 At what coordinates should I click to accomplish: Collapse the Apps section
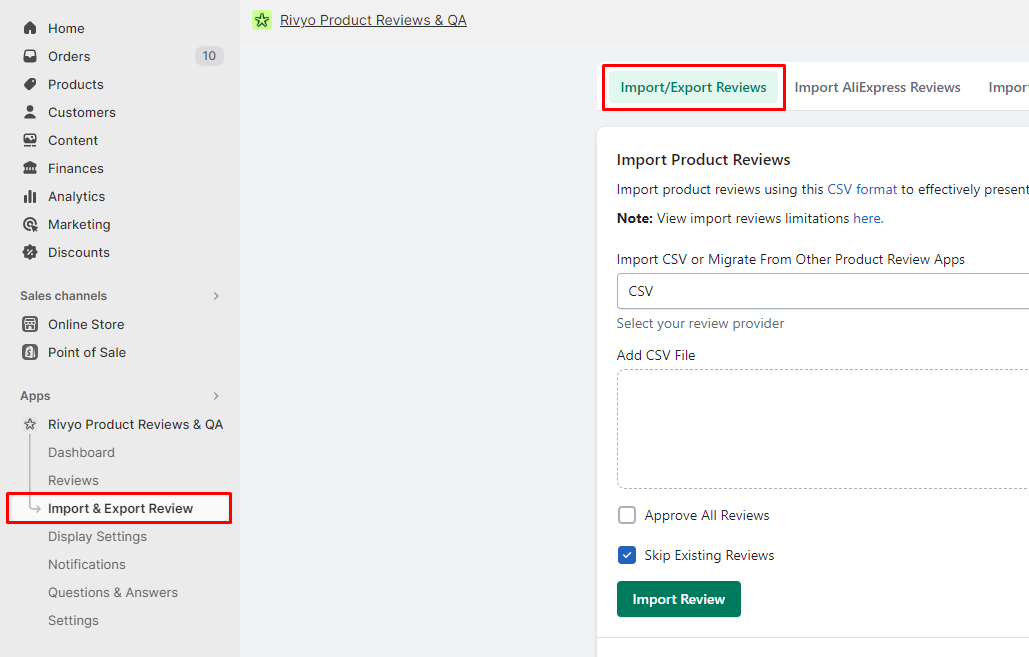[x=216, y=396]
